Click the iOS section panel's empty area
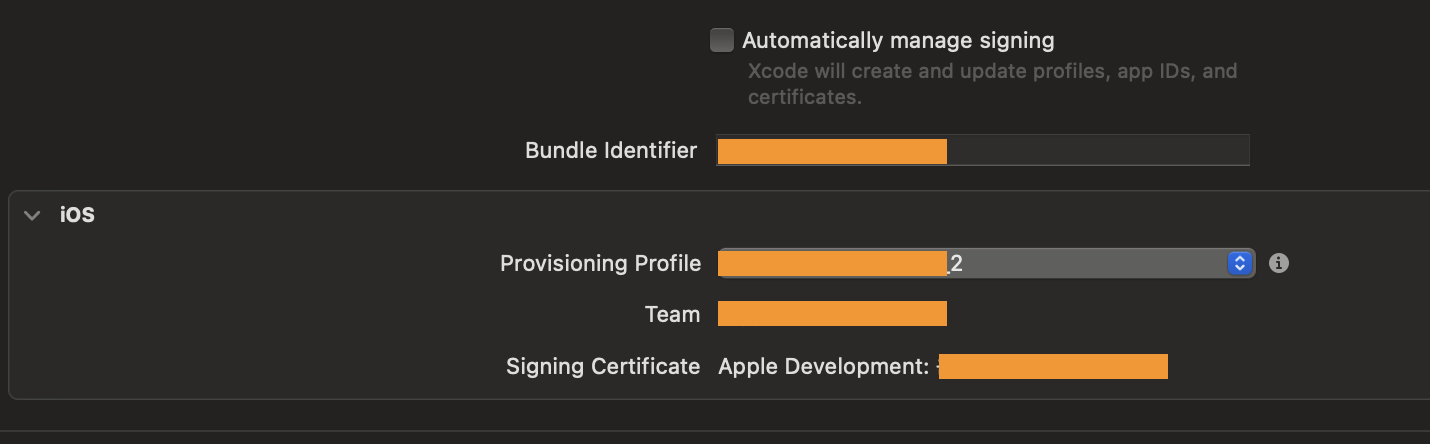This screenshot has height=444, width=1430. [250, 320]
